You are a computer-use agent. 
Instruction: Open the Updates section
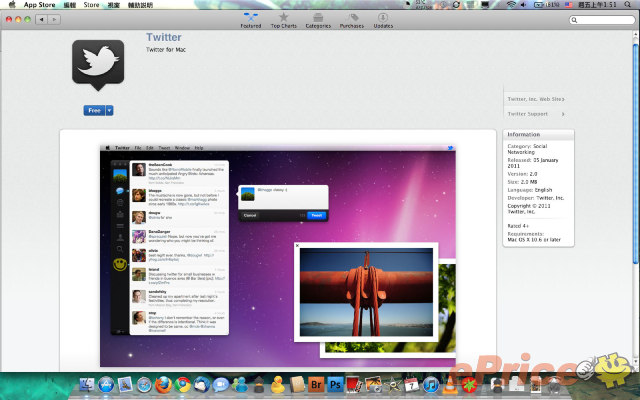(383, 20)
